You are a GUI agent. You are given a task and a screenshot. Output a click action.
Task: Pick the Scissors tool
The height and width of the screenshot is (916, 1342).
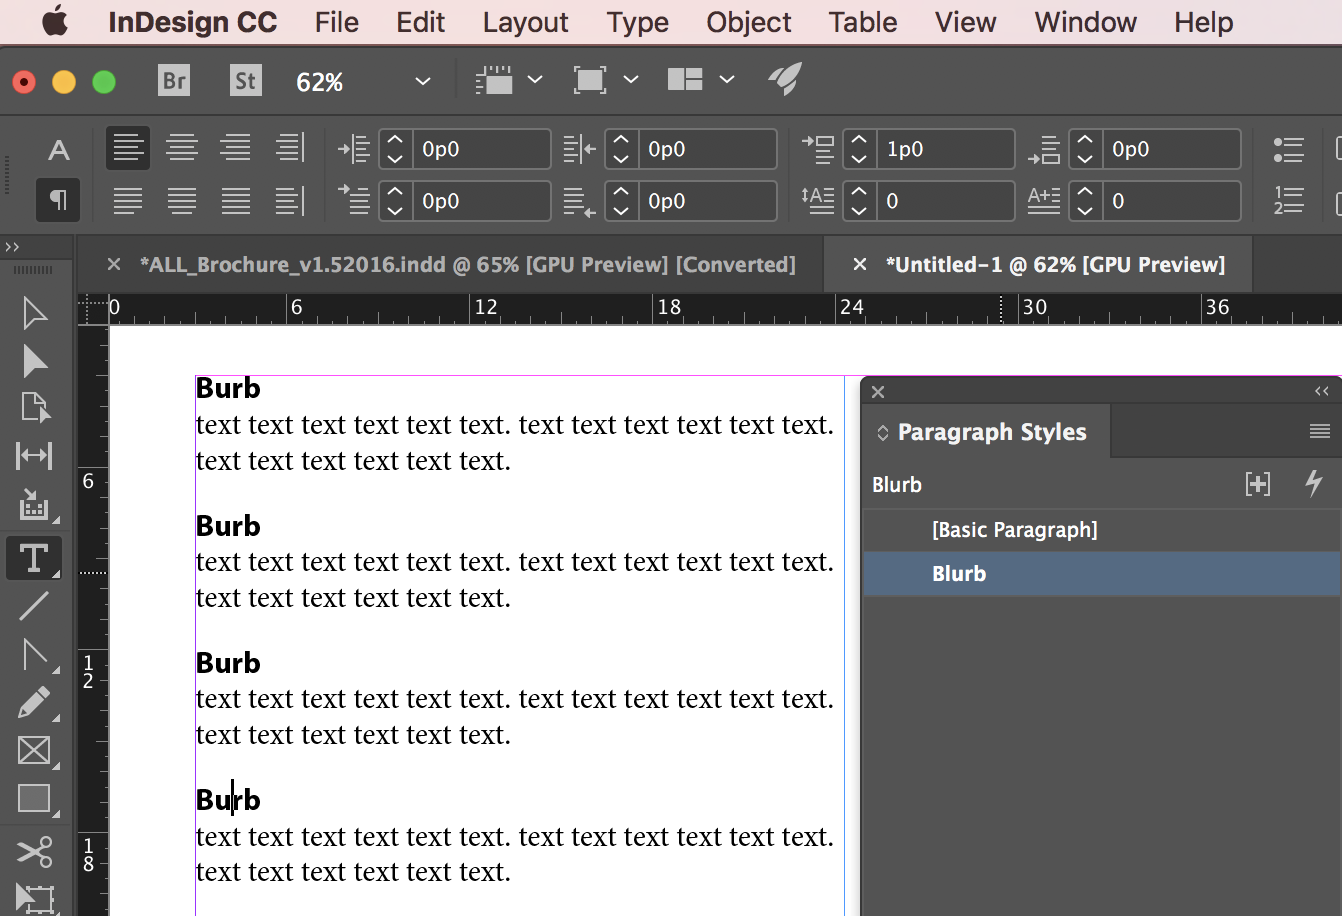click(34, 852)
